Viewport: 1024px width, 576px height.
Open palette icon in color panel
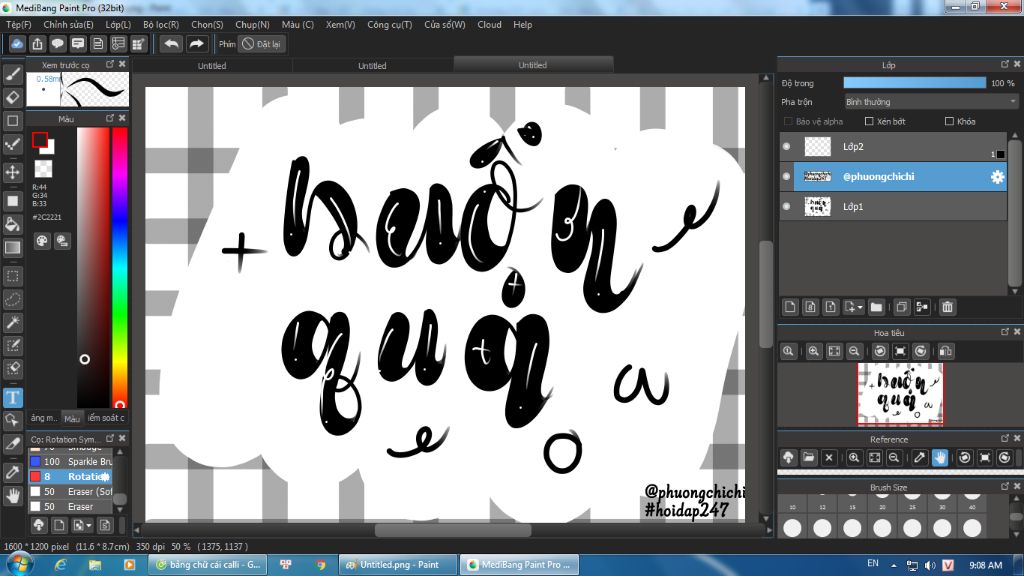coord(42,241)
